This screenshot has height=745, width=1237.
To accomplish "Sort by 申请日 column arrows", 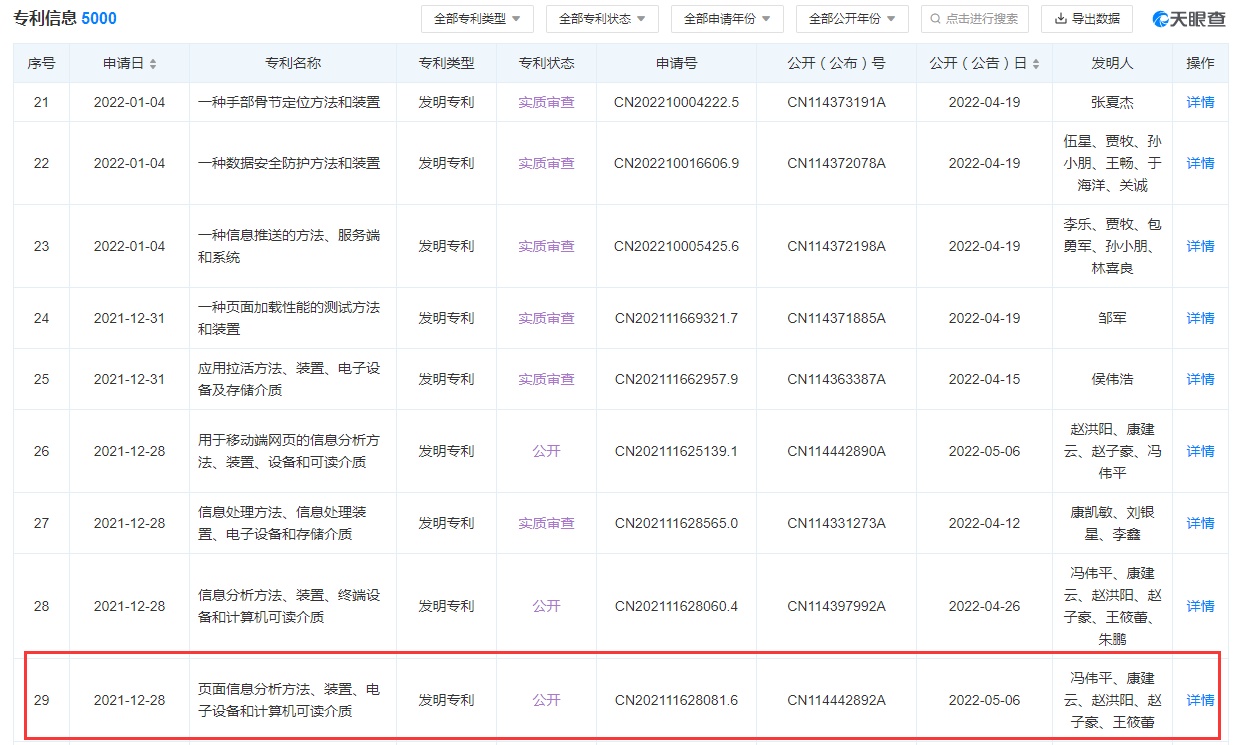I will pos(153,63).
